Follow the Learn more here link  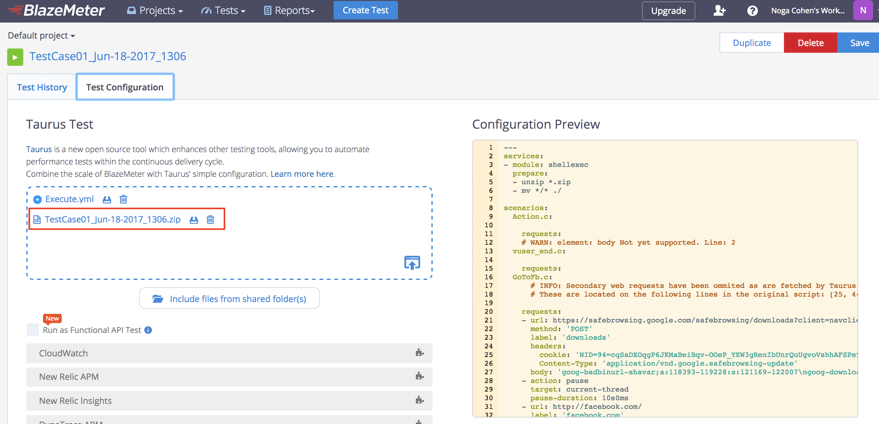303,174
